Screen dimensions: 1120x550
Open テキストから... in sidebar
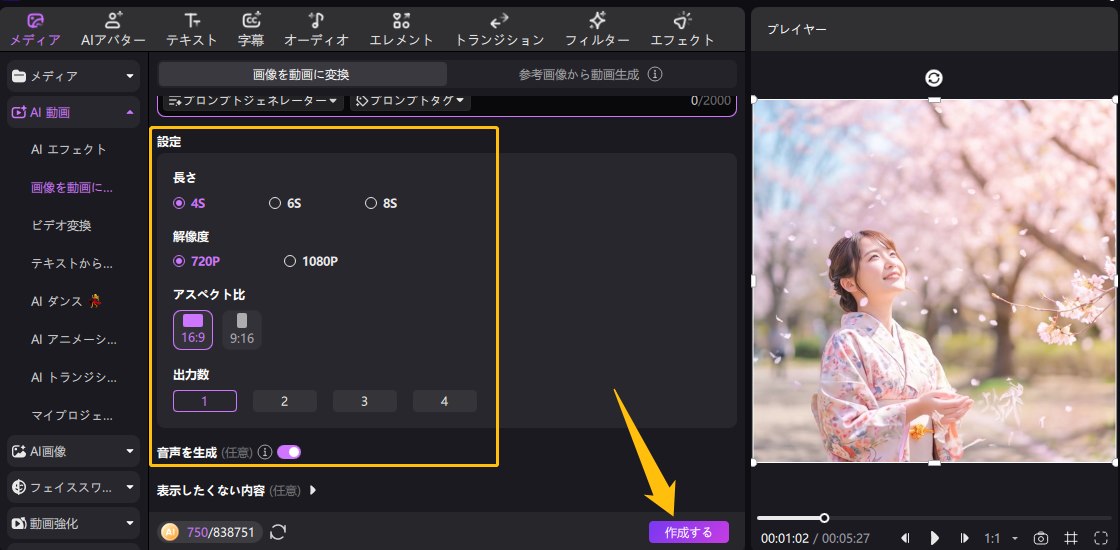72,264
